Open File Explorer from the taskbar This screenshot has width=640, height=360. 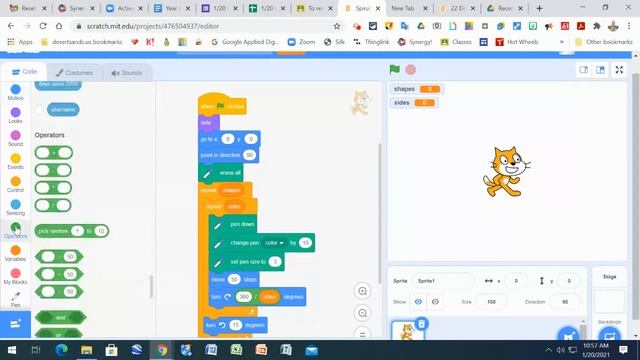point(87,350)
